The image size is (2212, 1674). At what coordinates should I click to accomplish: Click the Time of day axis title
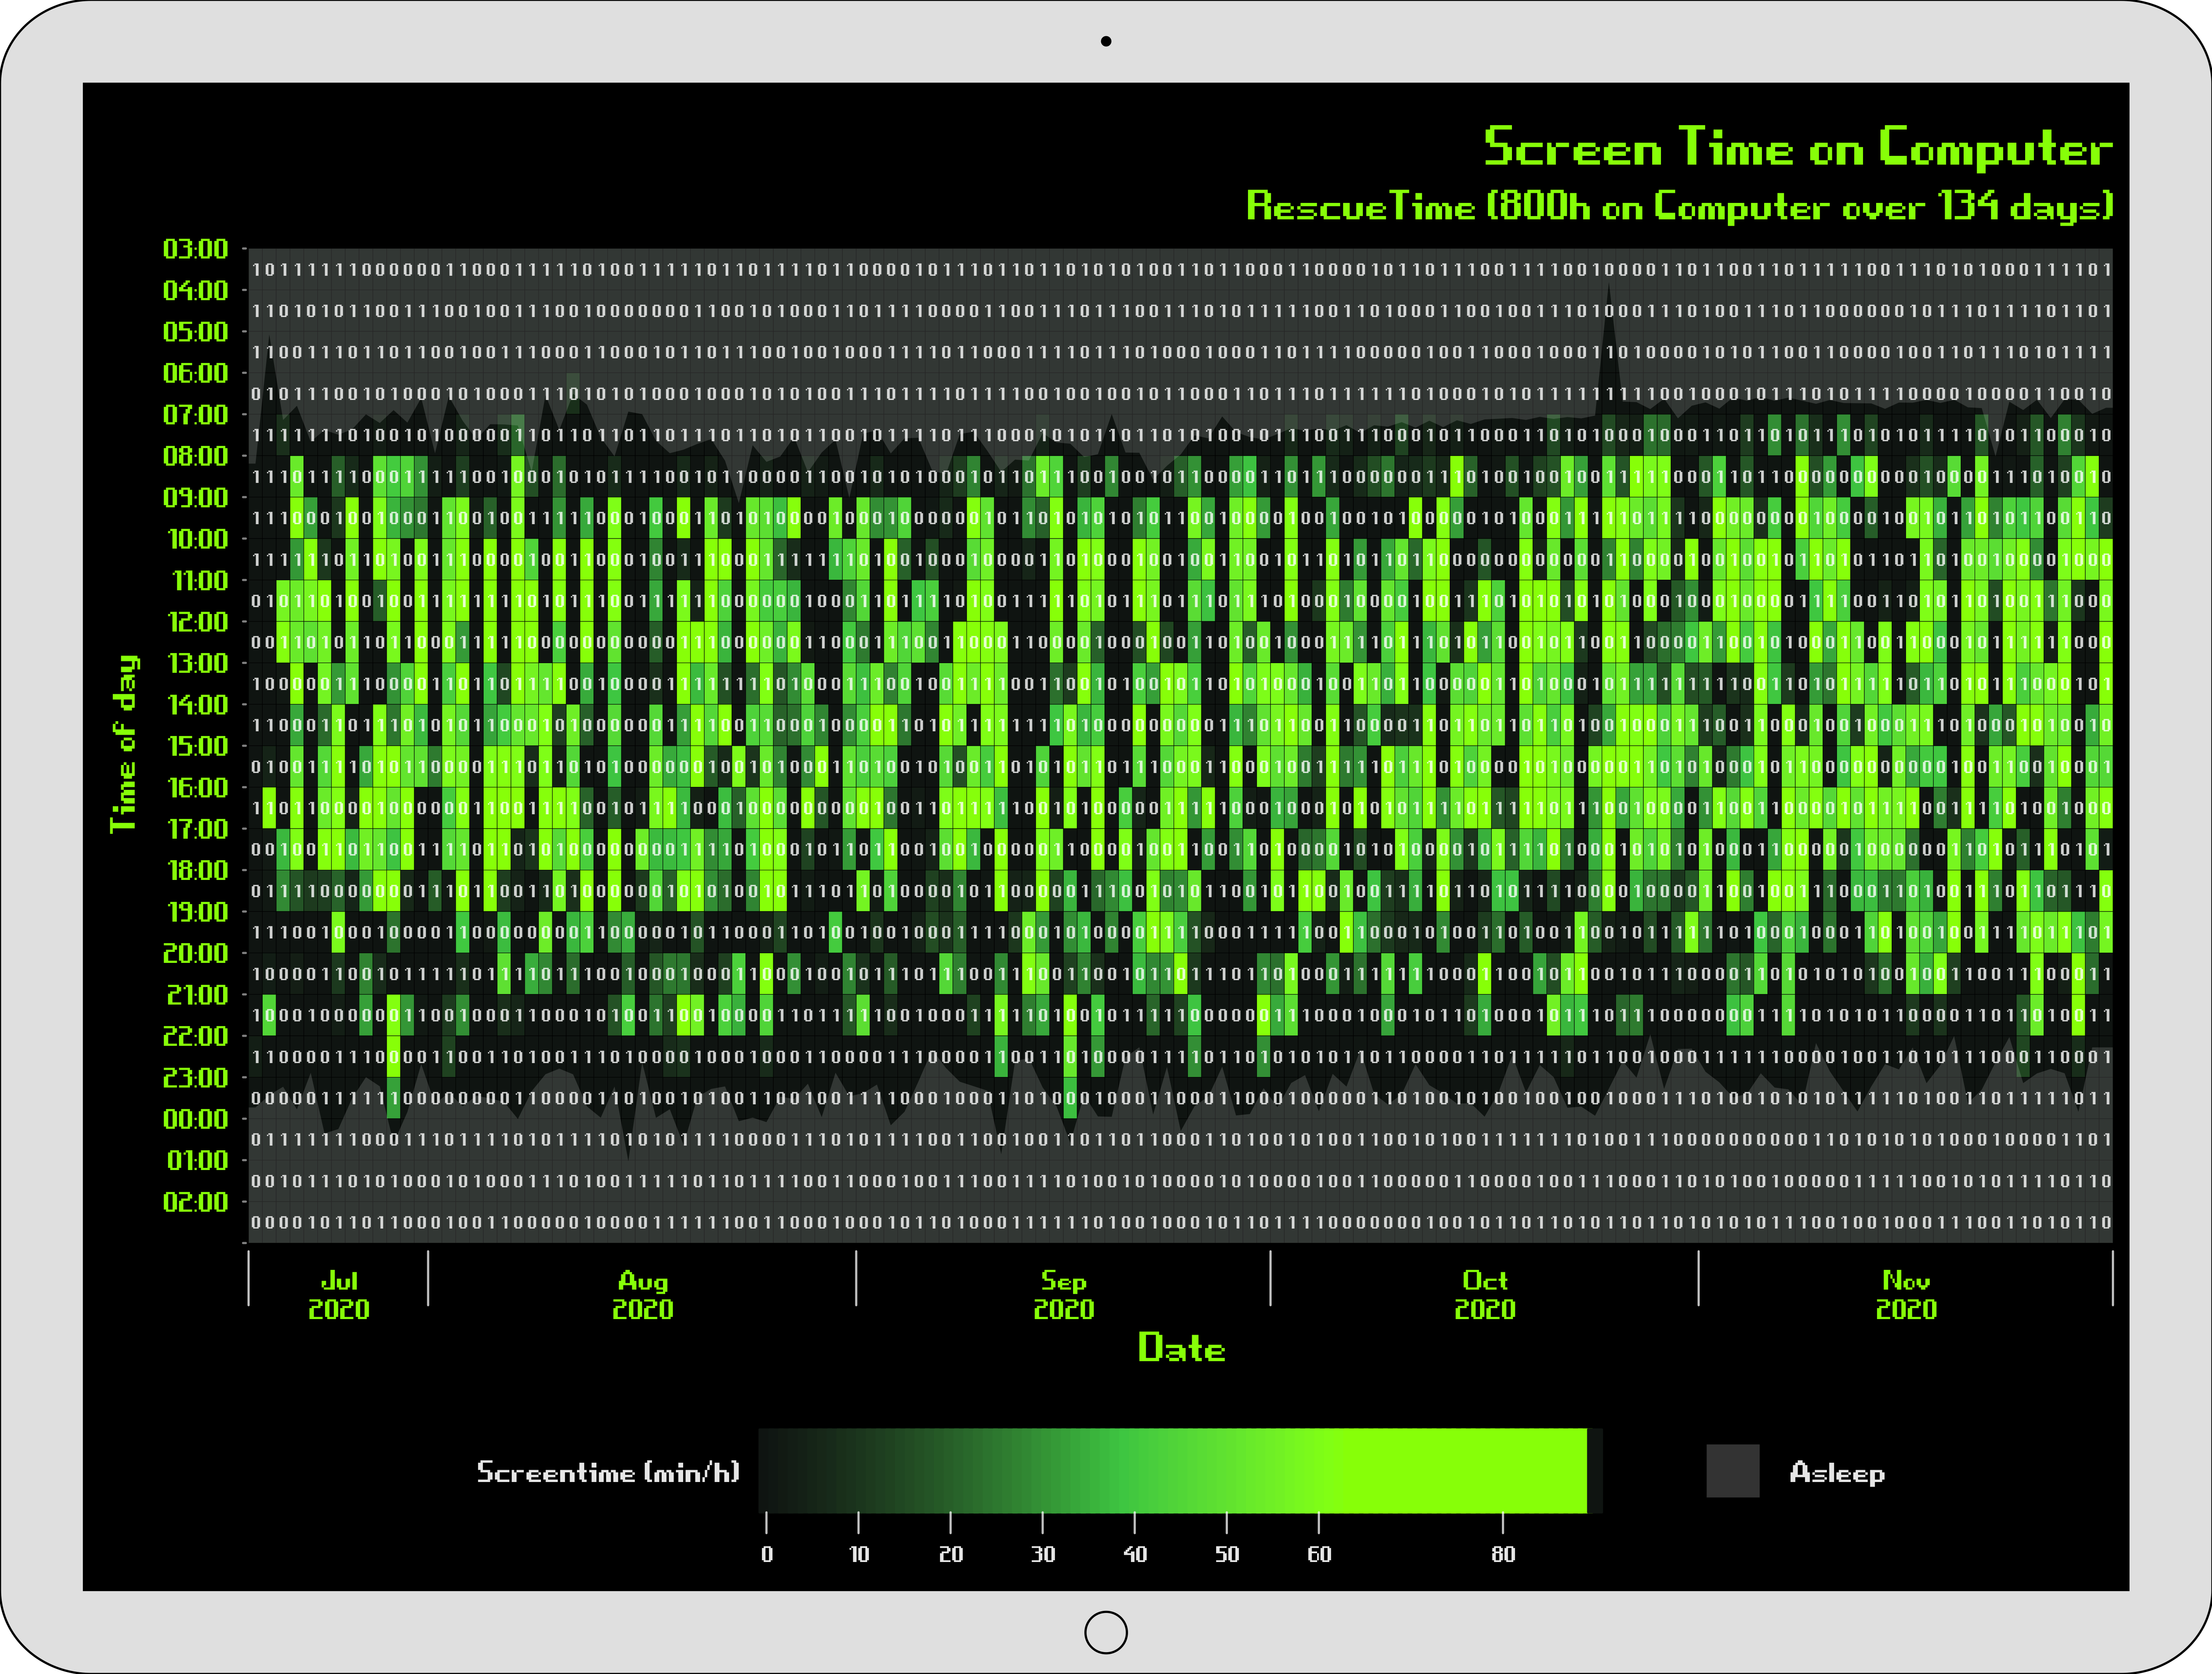pos(124,744)
